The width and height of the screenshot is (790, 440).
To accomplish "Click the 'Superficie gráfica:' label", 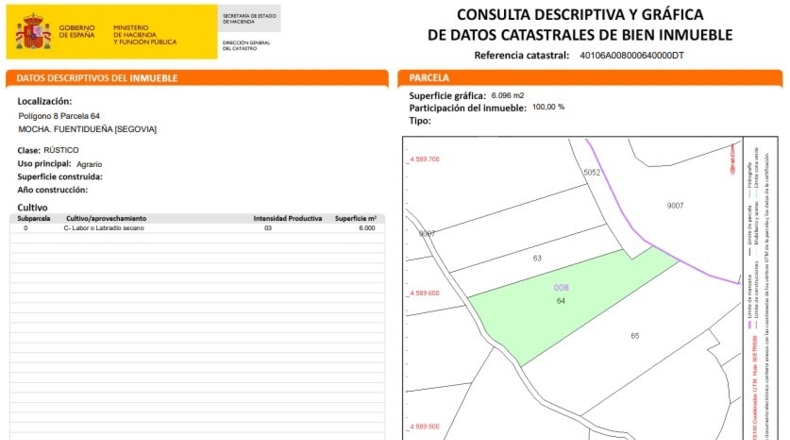I will (447, 96).
